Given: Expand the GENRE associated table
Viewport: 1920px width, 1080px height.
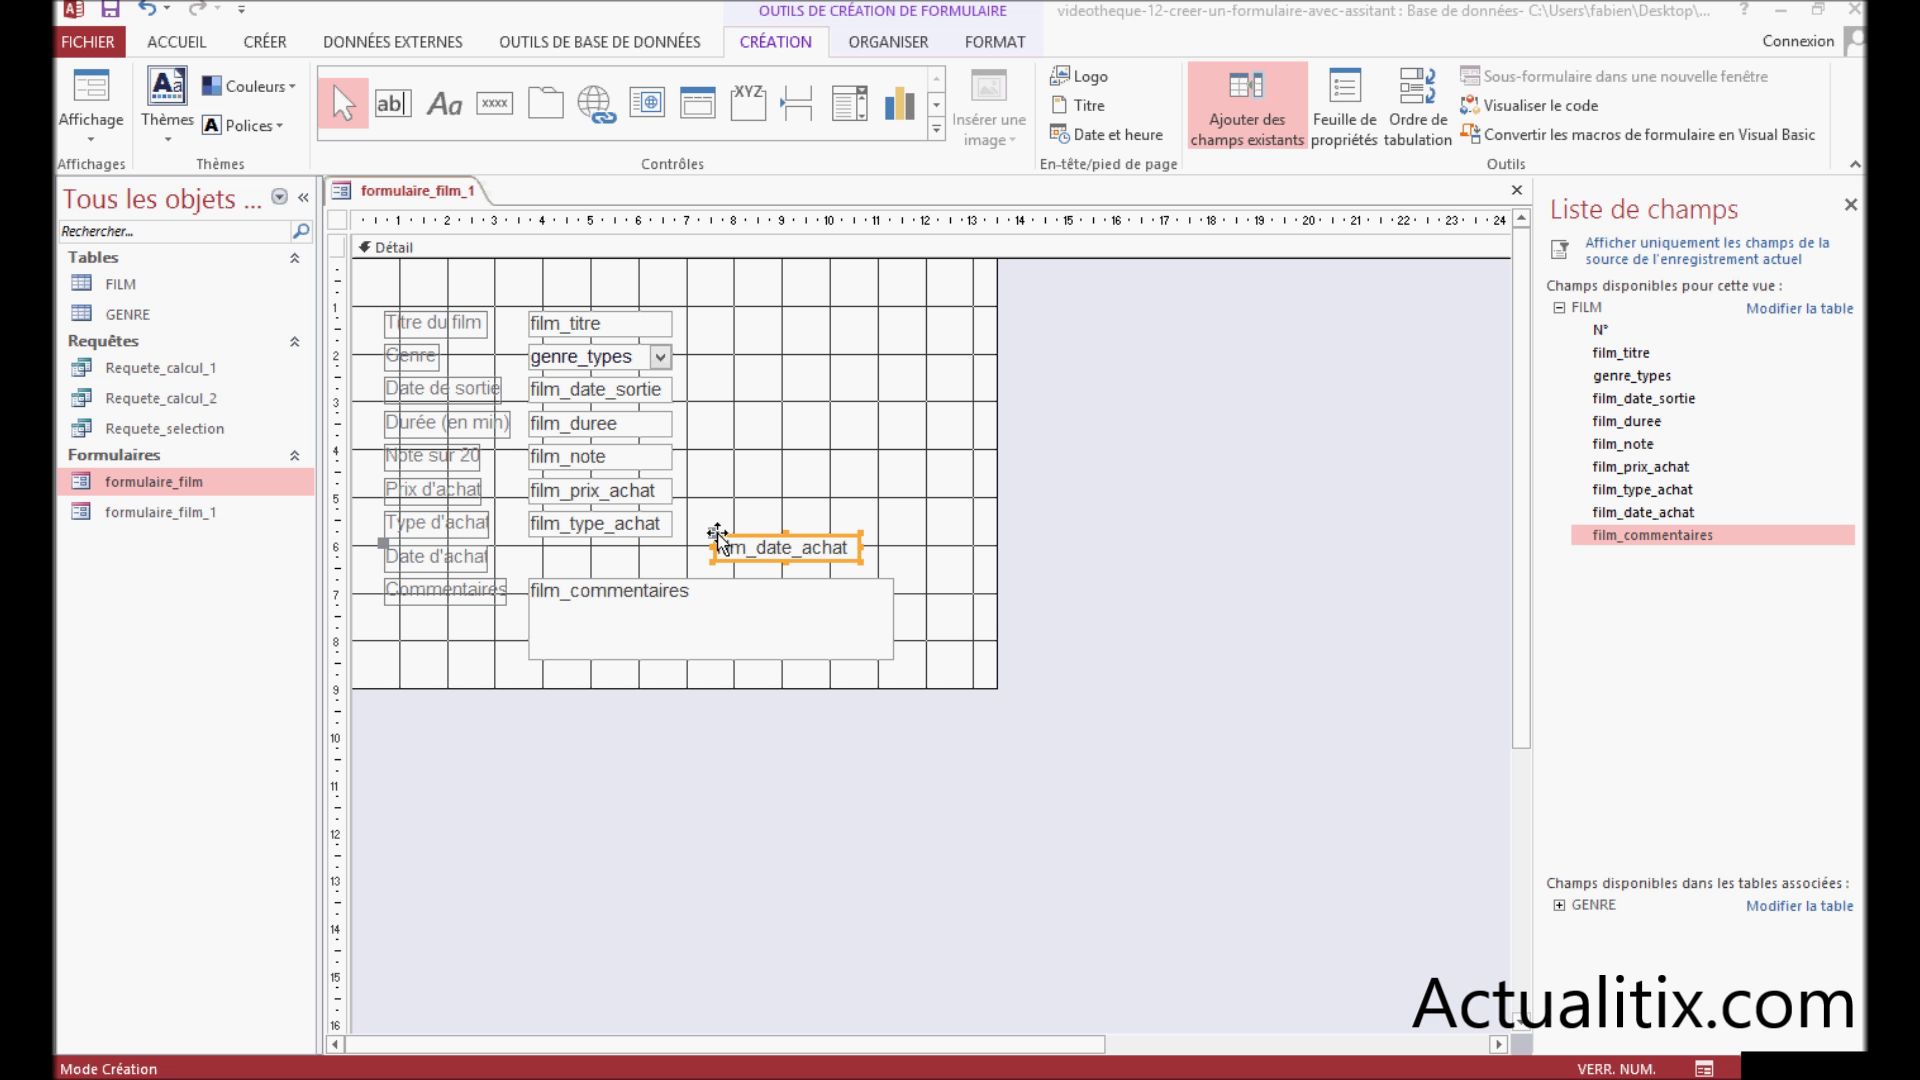Looking at the screenshot, I should pos(1559,905).
